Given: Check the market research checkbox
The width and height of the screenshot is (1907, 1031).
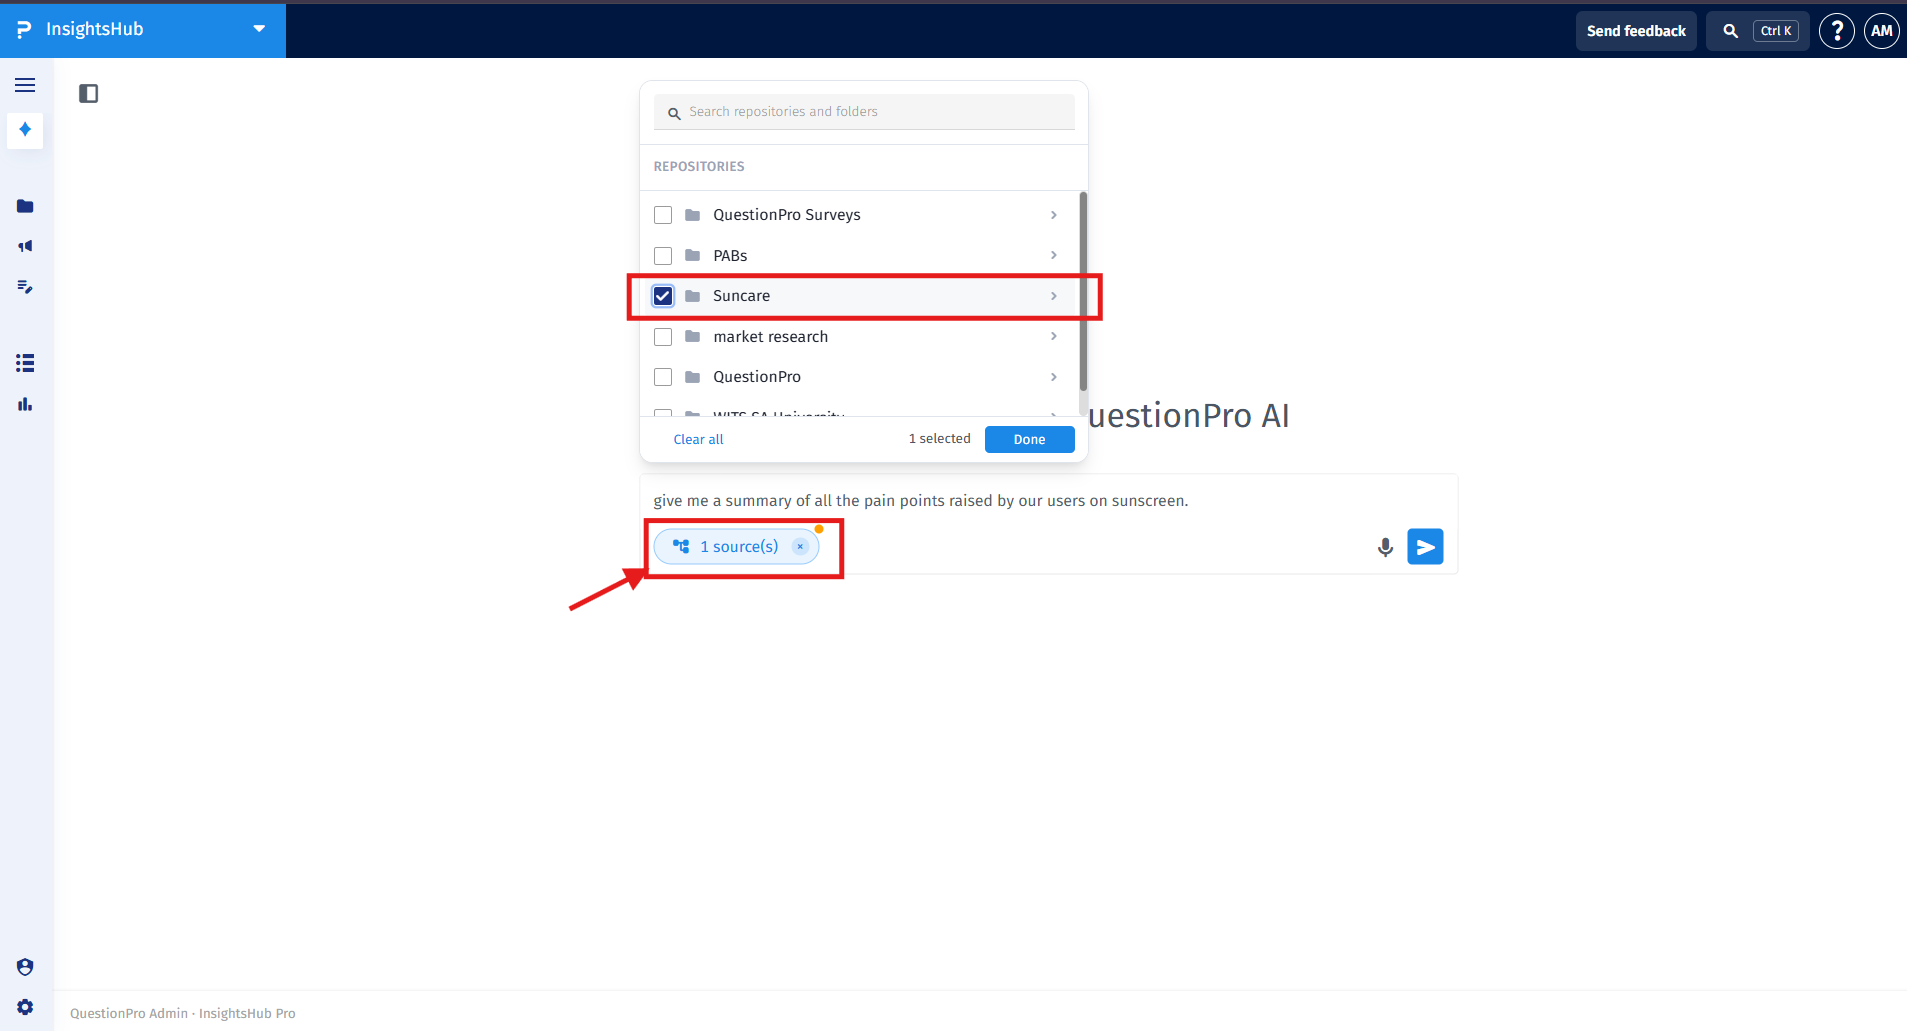Looking at the screenshot, I should tap(662, 337).
